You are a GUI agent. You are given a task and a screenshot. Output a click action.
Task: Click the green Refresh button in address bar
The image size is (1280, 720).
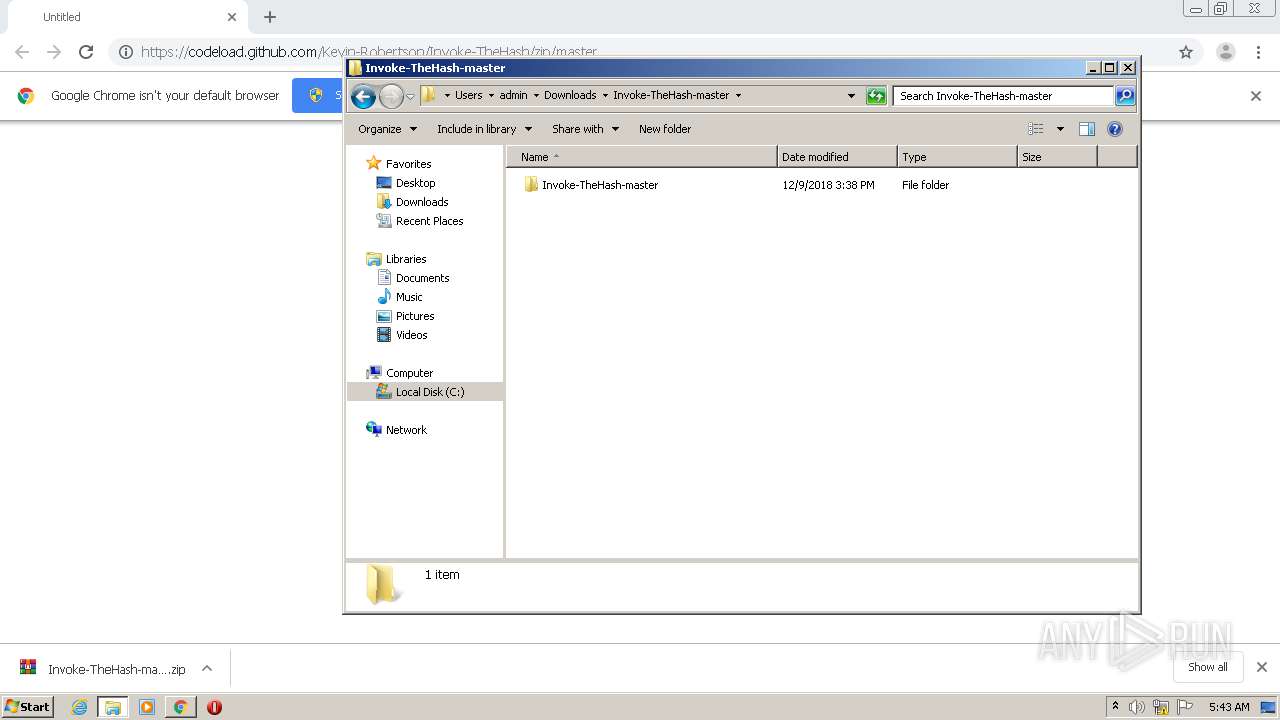(876, 96)
